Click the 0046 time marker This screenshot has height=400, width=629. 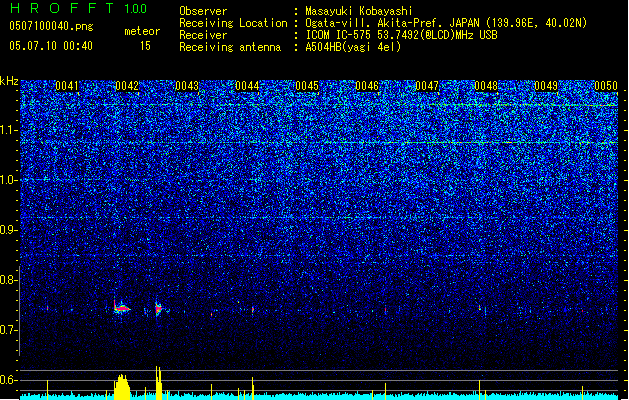click(x=367, y=86)
